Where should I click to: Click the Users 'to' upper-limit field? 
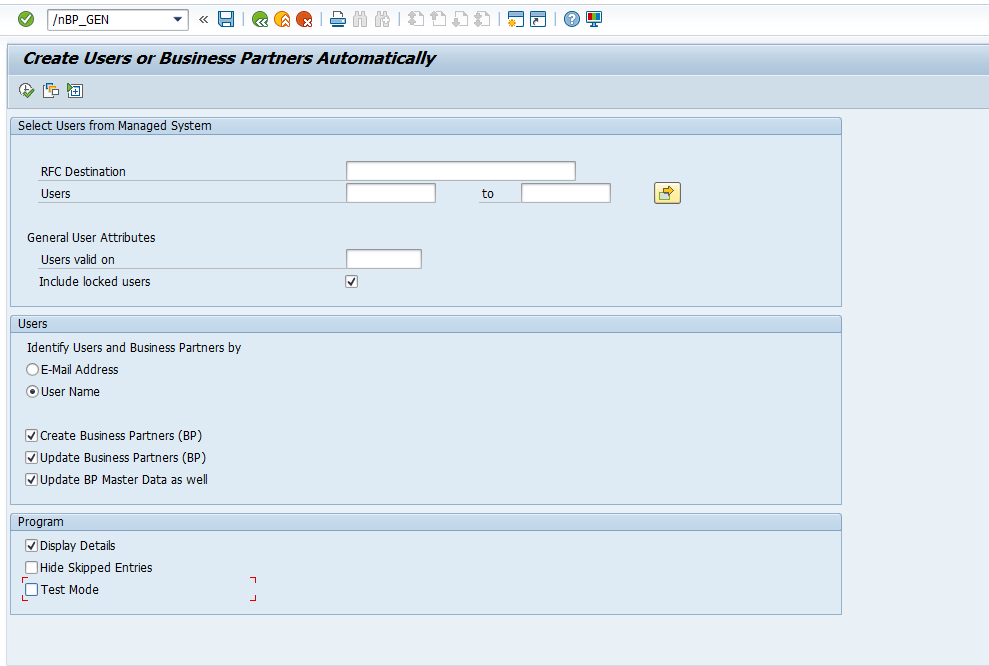tap(566, 193)
